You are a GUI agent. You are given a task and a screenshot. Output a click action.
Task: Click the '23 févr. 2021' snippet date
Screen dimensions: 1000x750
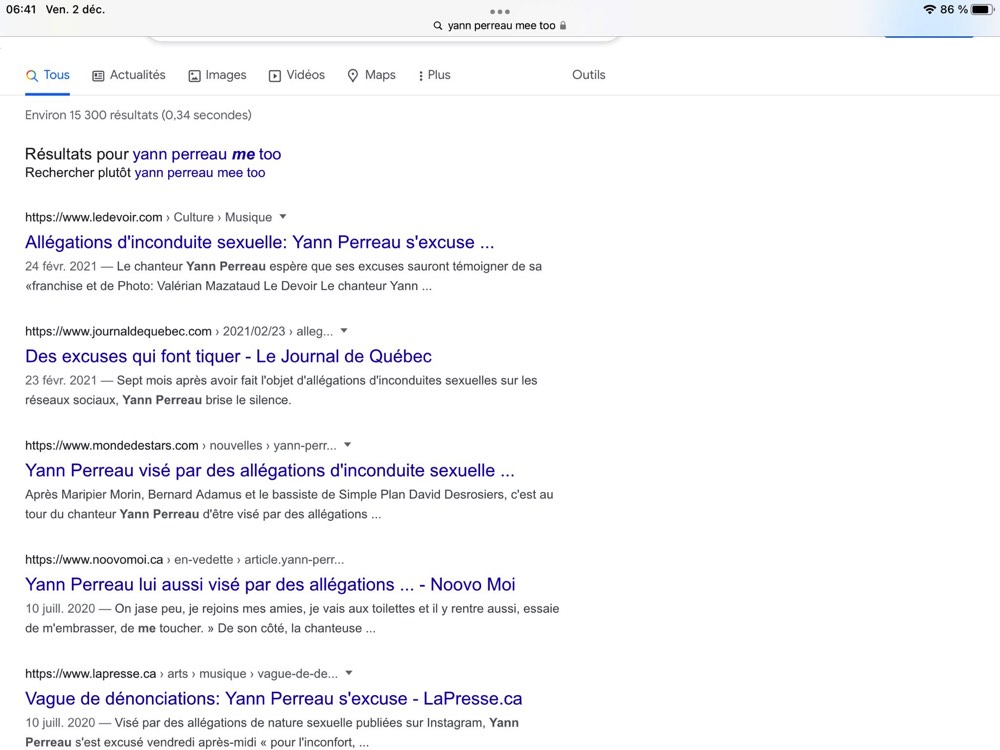(61, 381)
